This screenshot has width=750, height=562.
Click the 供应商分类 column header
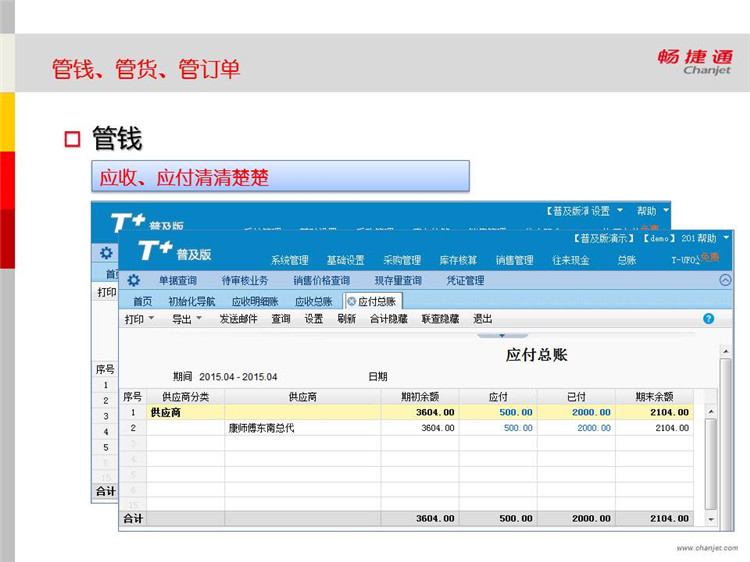185,397
